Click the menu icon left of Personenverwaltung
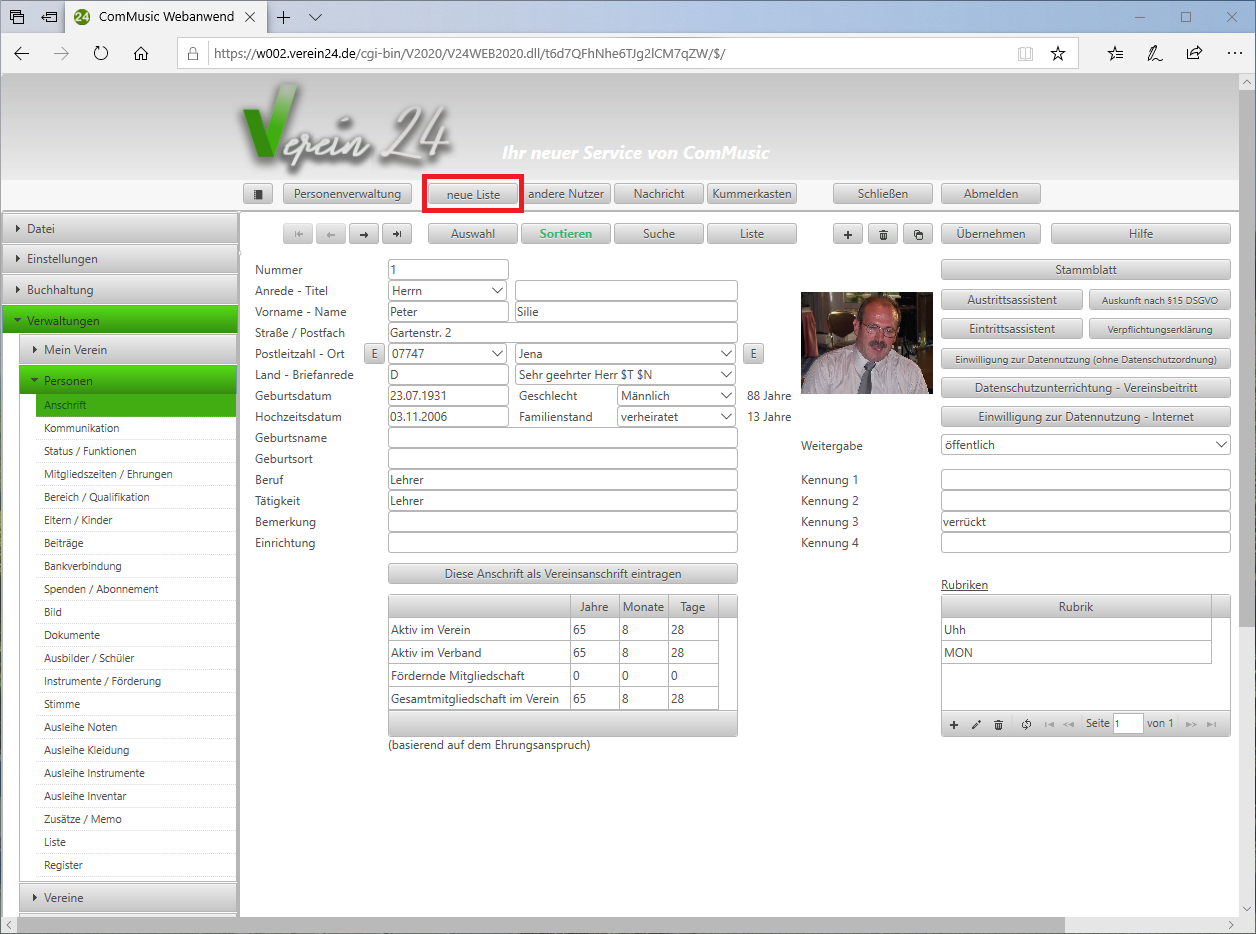The height and width of the screenshot is (934, 1256). (258, 194)
